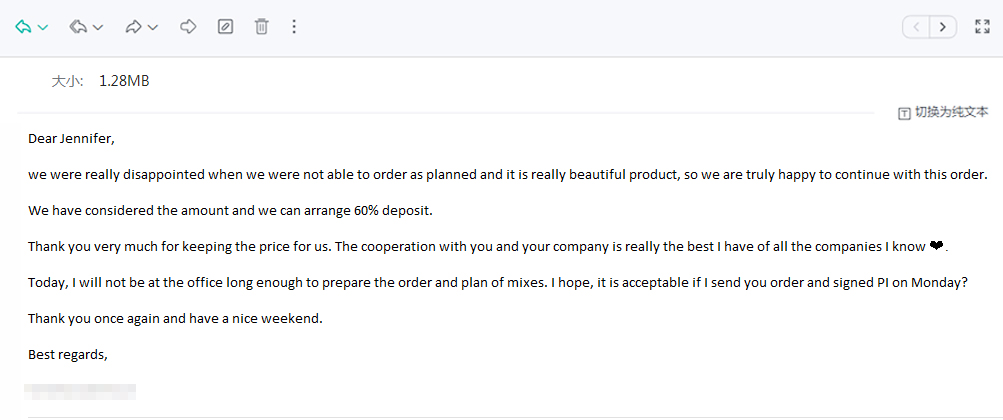Click the outlined right-arrow icon in toolbar
1003x420 pixels.
[x=188, y=27]
